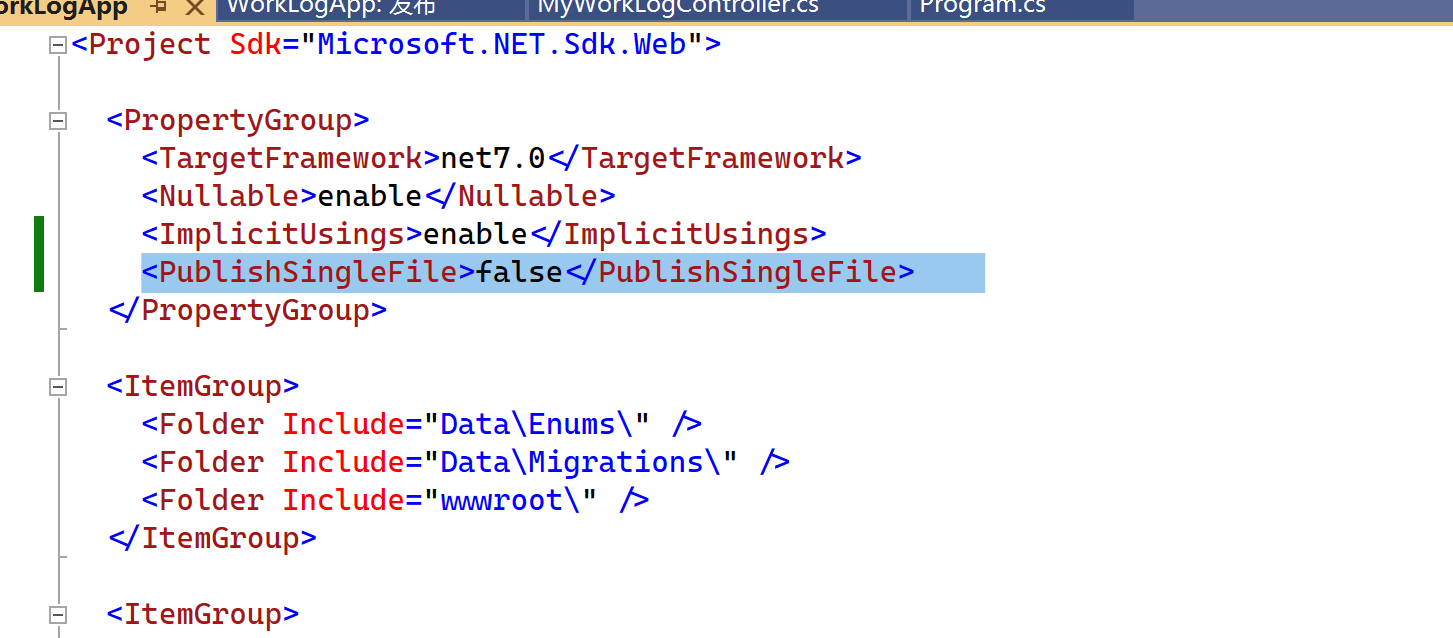Switch to the WorkLogApp: 发布 tab
This screenshot has width=1453, height=638.
point(330,8)
